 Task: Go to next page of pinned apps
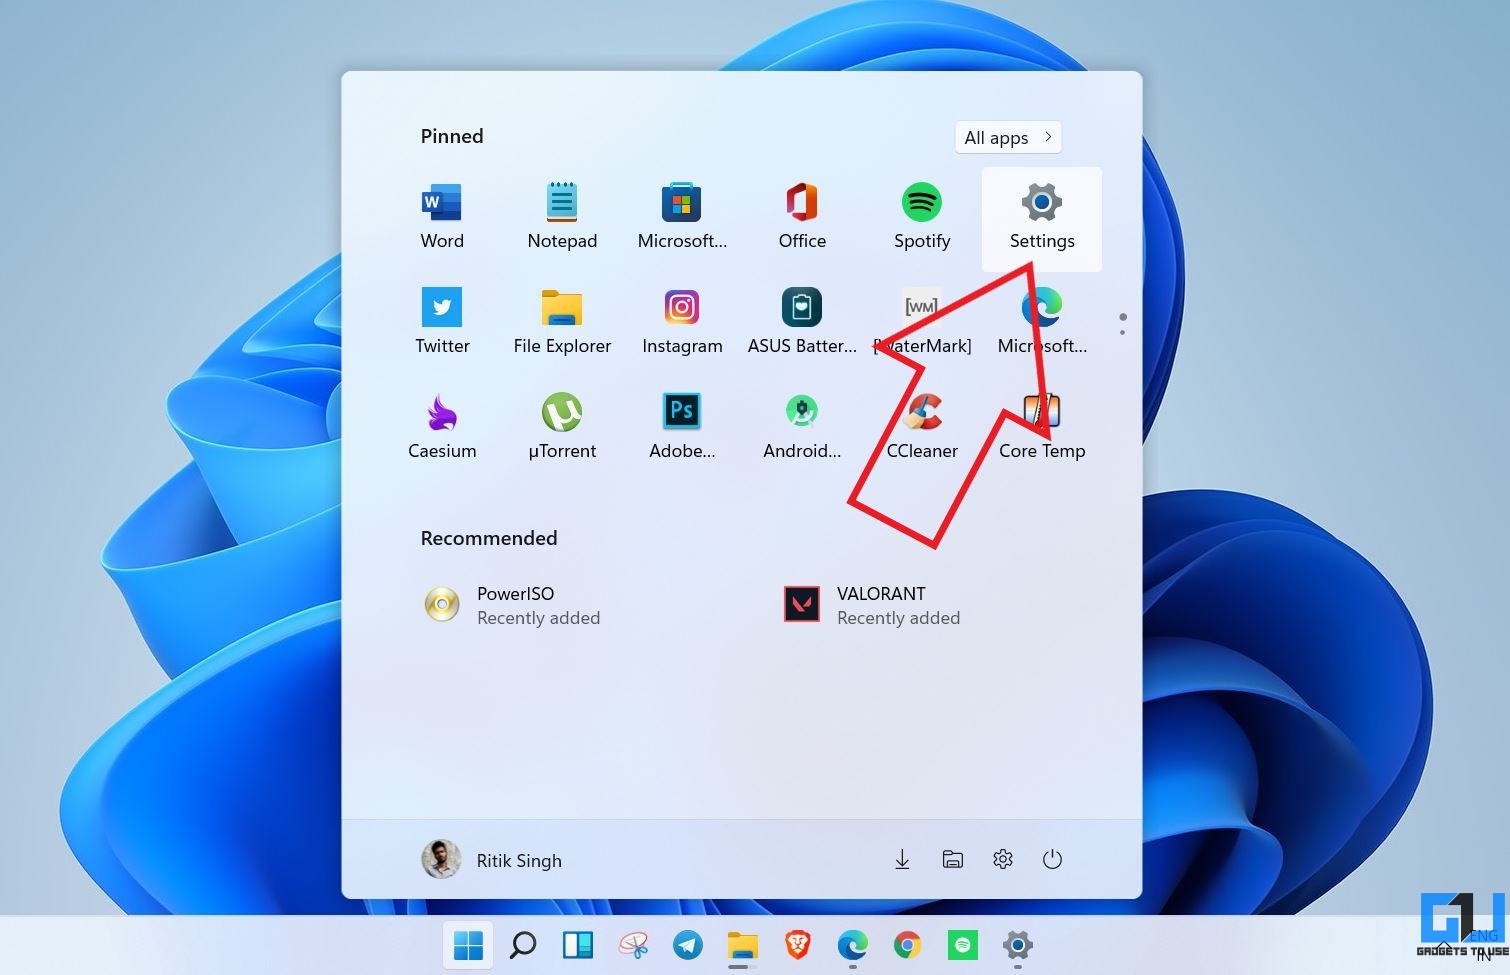1123,332
